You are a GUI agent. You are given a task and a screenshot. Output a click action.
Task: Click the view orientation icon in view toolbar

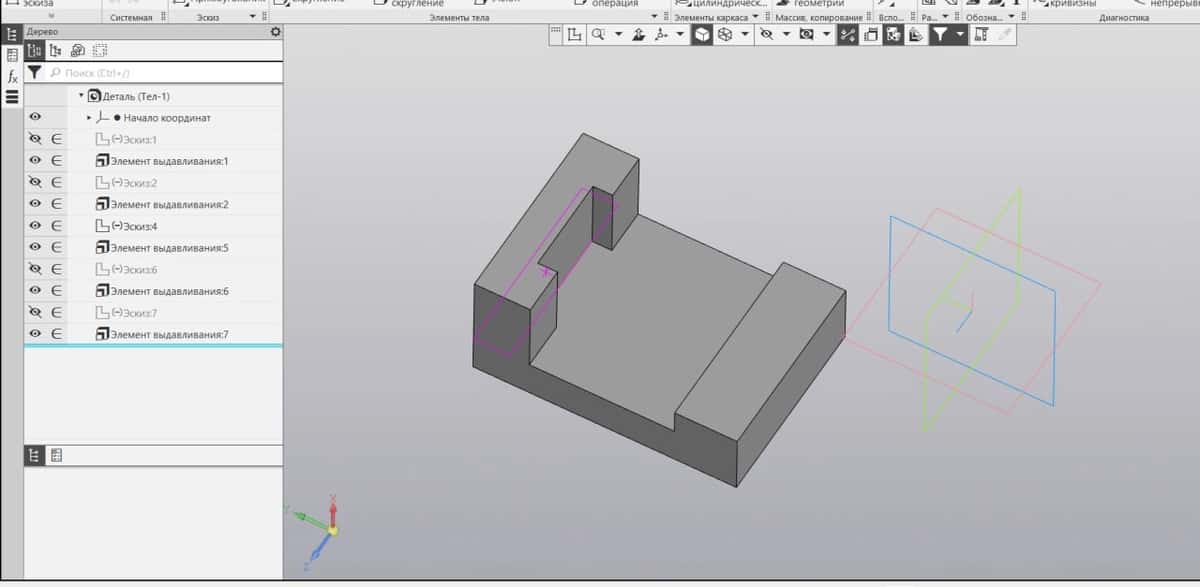pos(638,35)
